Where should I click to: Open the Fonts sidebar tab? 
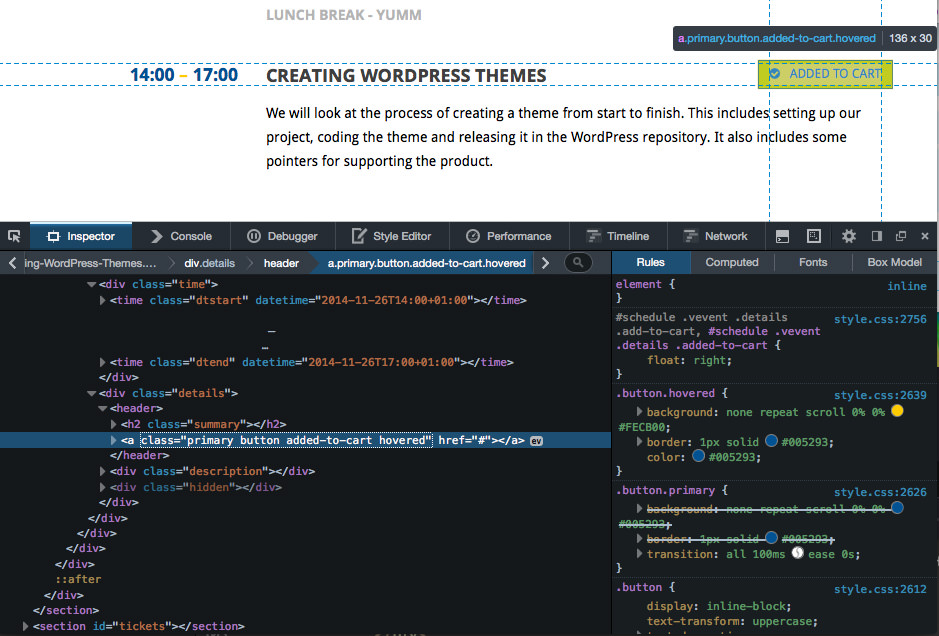[x=813, y=262]
